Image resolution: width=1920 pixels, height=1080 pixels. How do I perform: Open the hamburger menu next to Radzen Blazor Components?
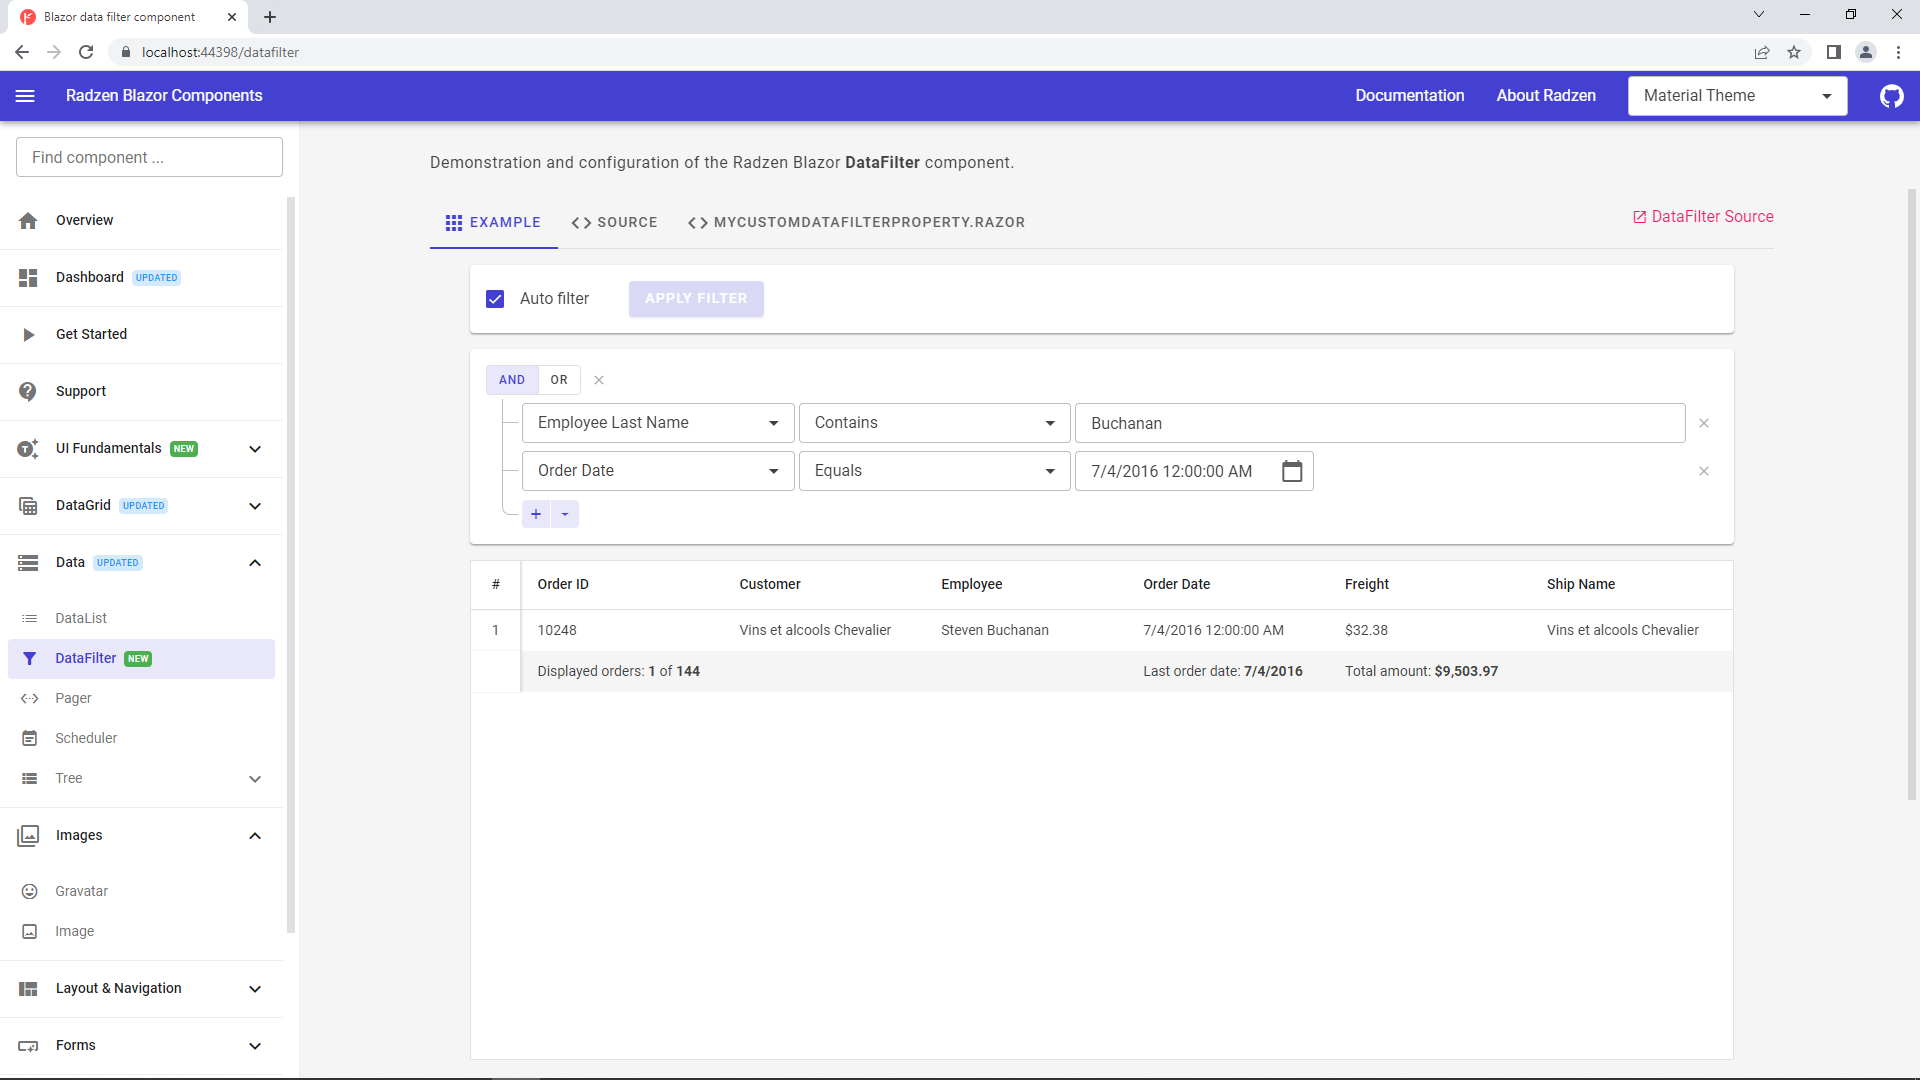pos(25,96)
